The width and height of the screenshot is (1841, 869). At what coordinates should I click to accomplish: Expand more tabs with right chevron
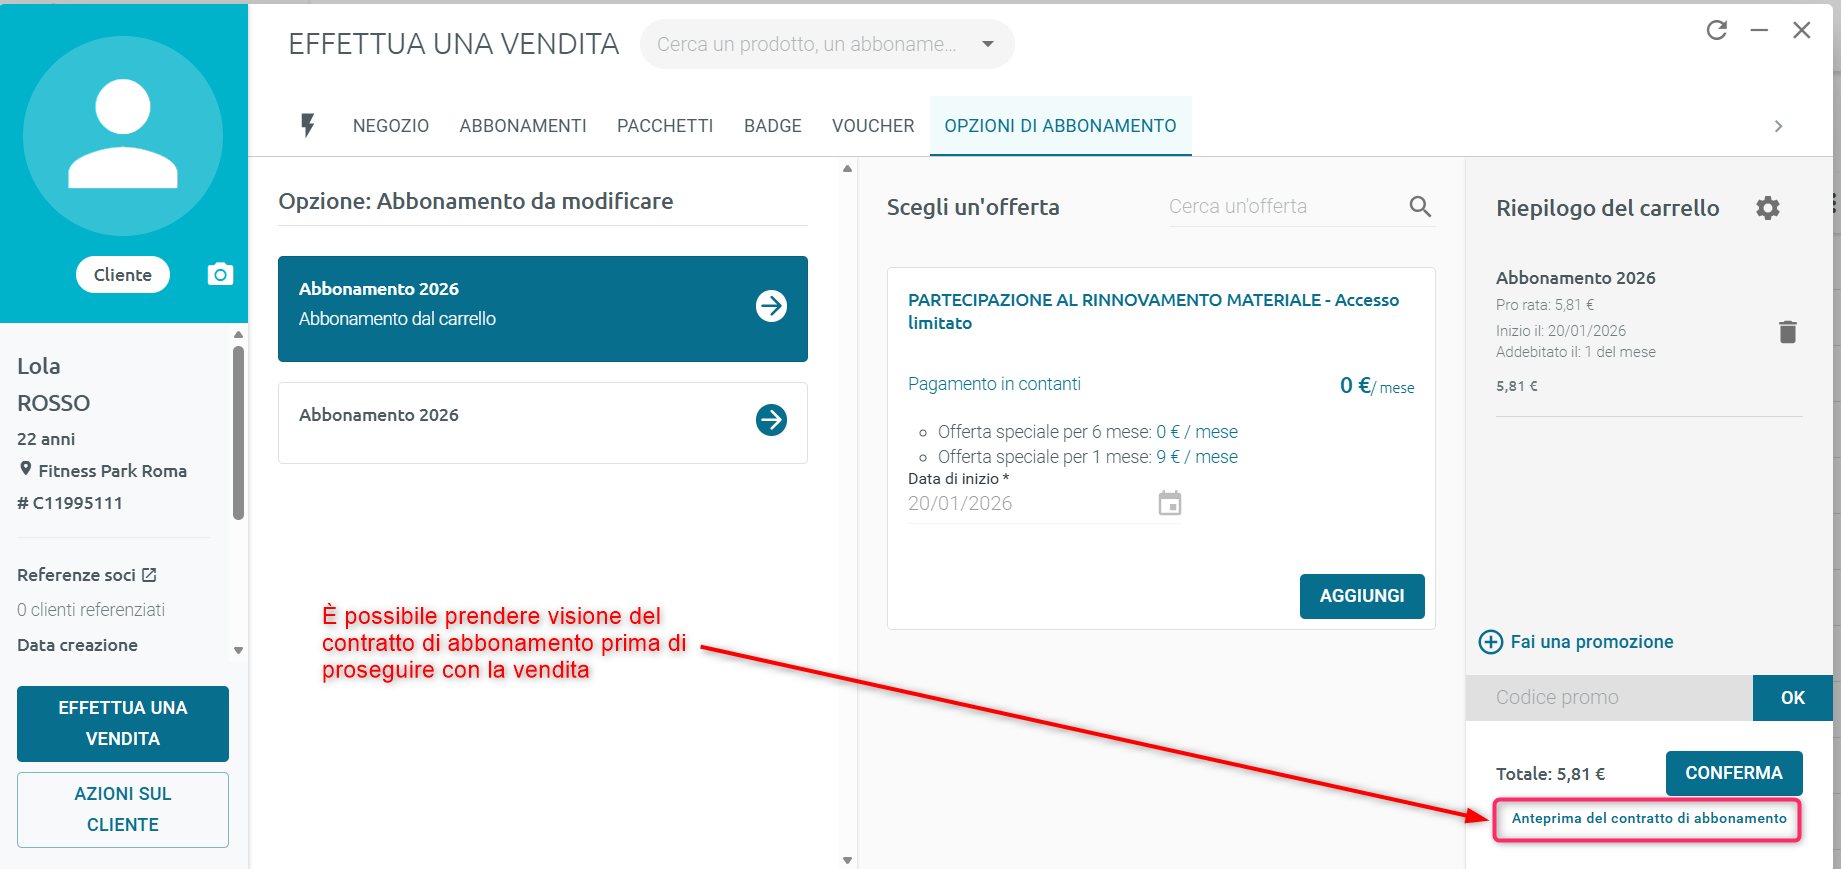[1778, 126]
